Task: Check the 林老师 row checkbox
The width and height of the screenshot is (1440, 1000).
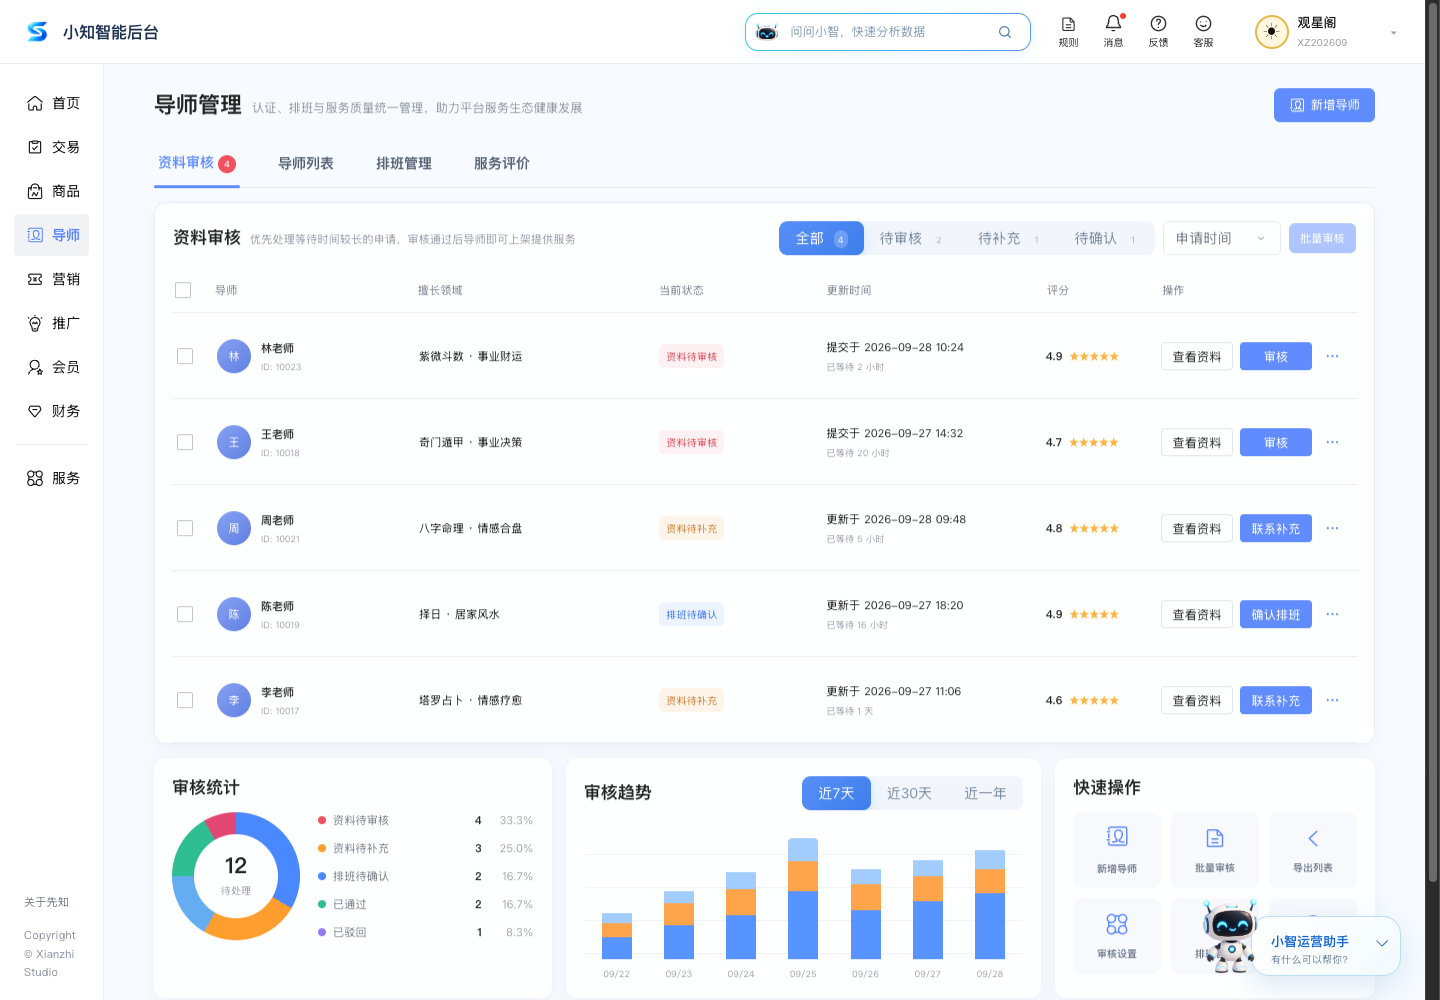Action: (185, 356)
